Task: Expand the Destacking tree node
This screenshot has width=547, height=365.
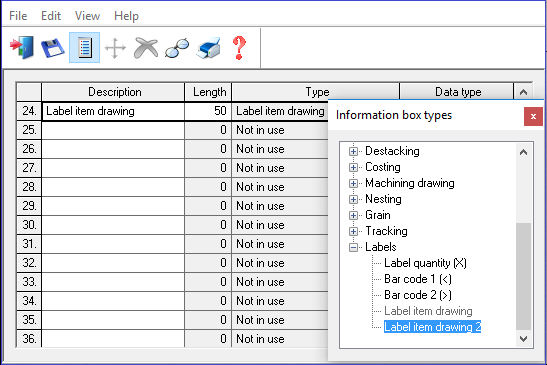Action: click(x=353, y=151)
